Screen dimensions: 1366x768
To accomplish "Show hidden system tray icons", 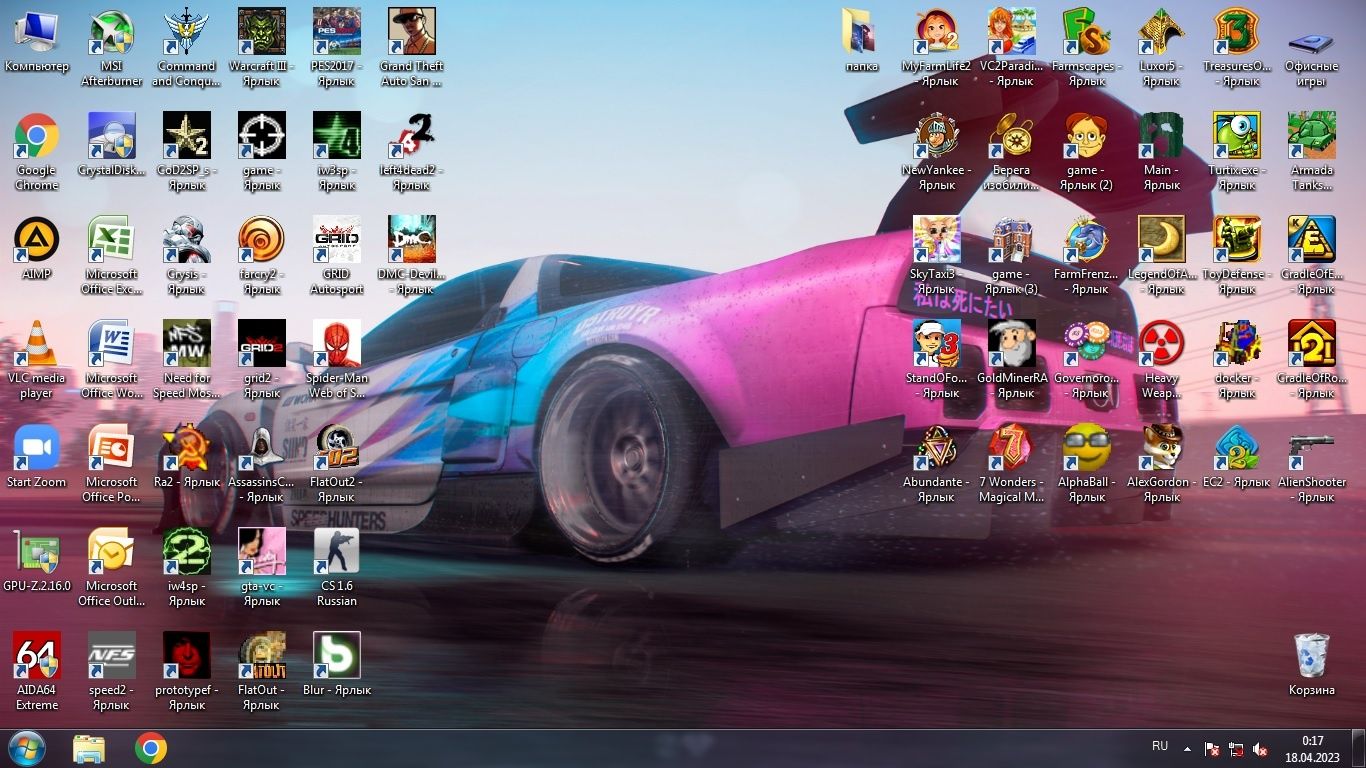I will click(1187, 748).
